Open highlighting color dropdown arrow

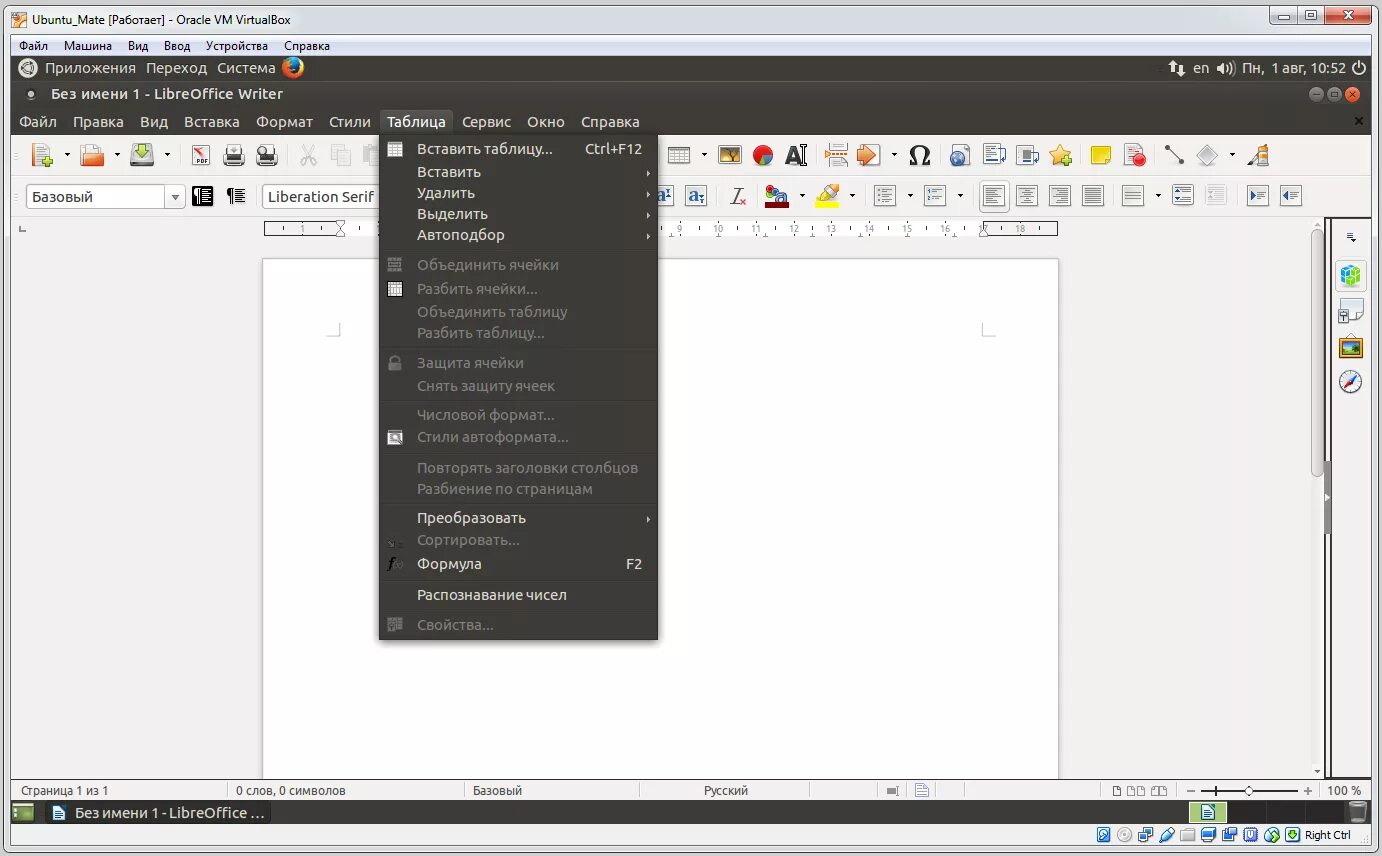click(x=852, y=196)
